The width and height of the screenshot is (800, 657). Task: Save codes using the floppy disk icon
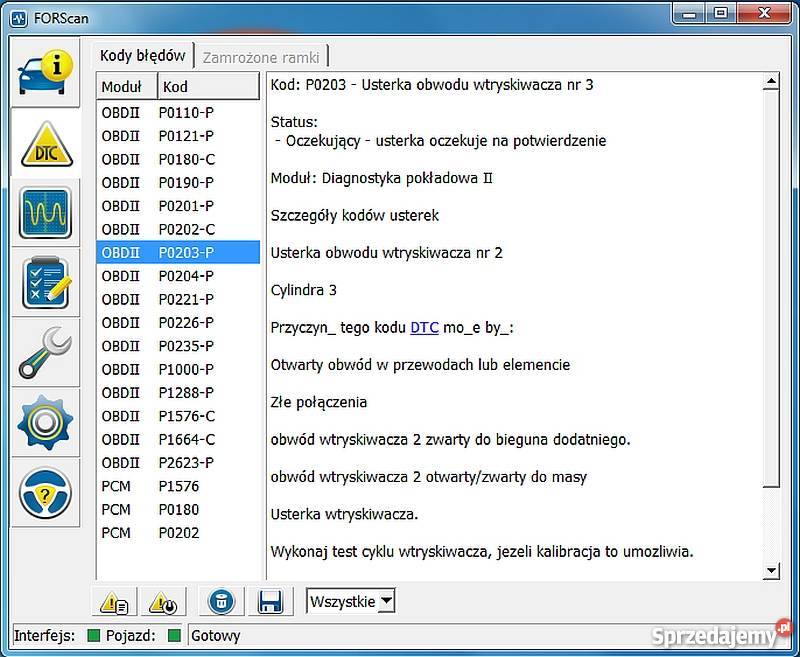pos(271,602)
